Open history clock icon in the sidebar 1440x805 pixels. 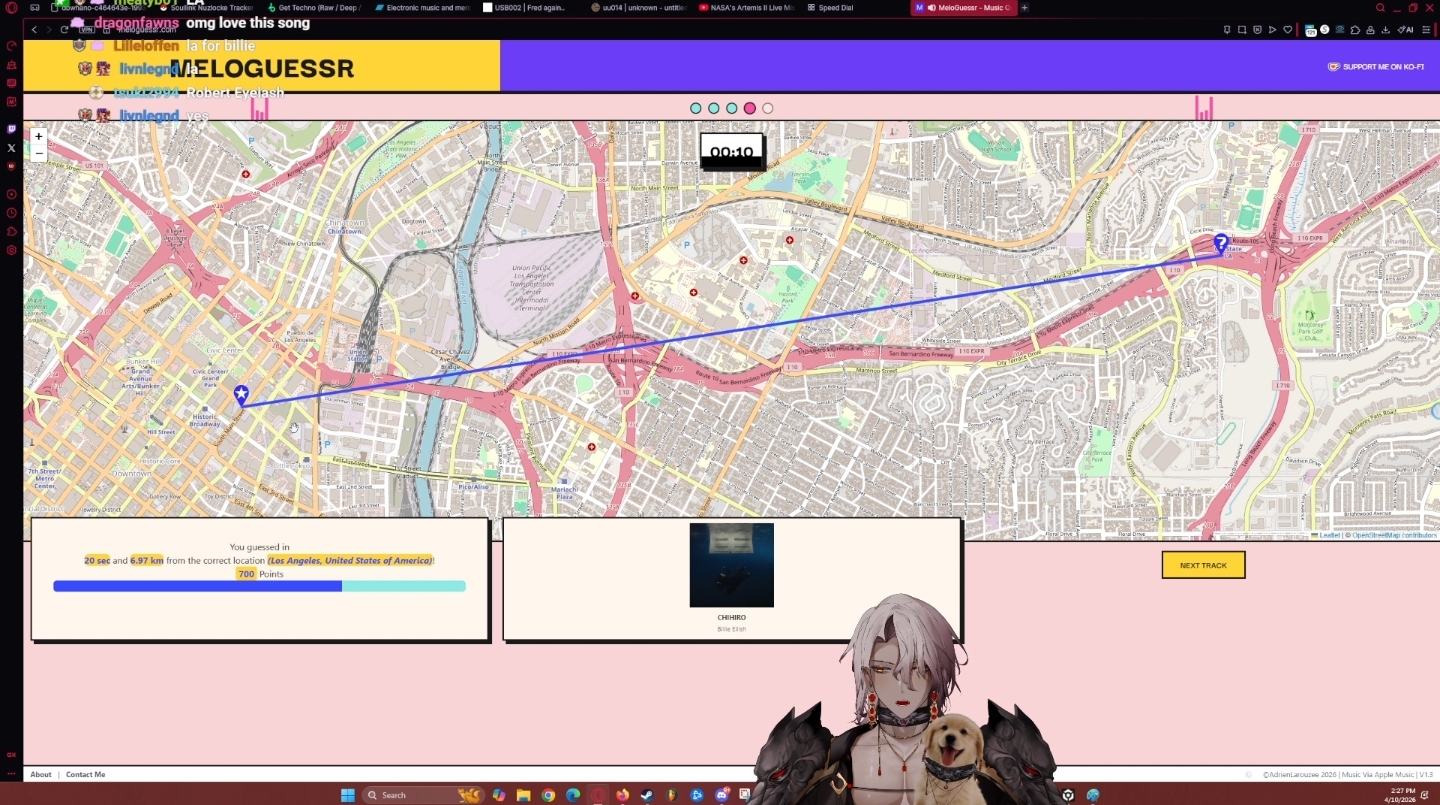[x=11, y=213]
